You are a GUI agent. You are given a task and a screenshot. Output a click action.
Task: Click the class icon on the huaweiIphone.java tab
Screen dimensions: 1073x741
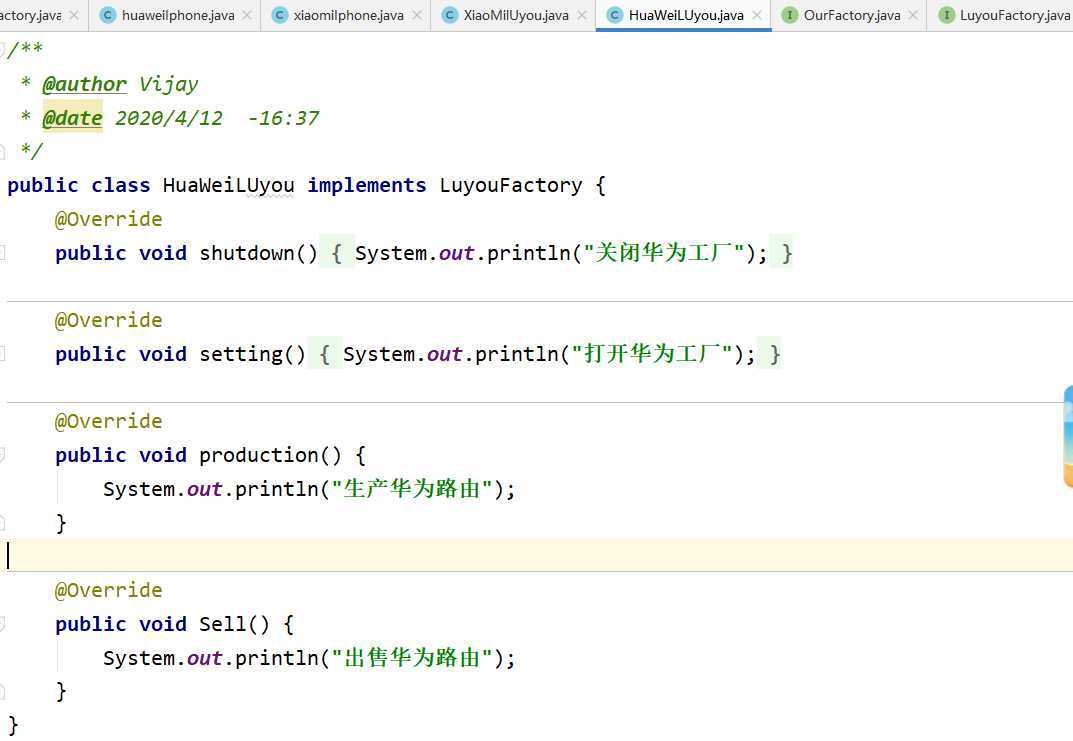pos(107,15)
